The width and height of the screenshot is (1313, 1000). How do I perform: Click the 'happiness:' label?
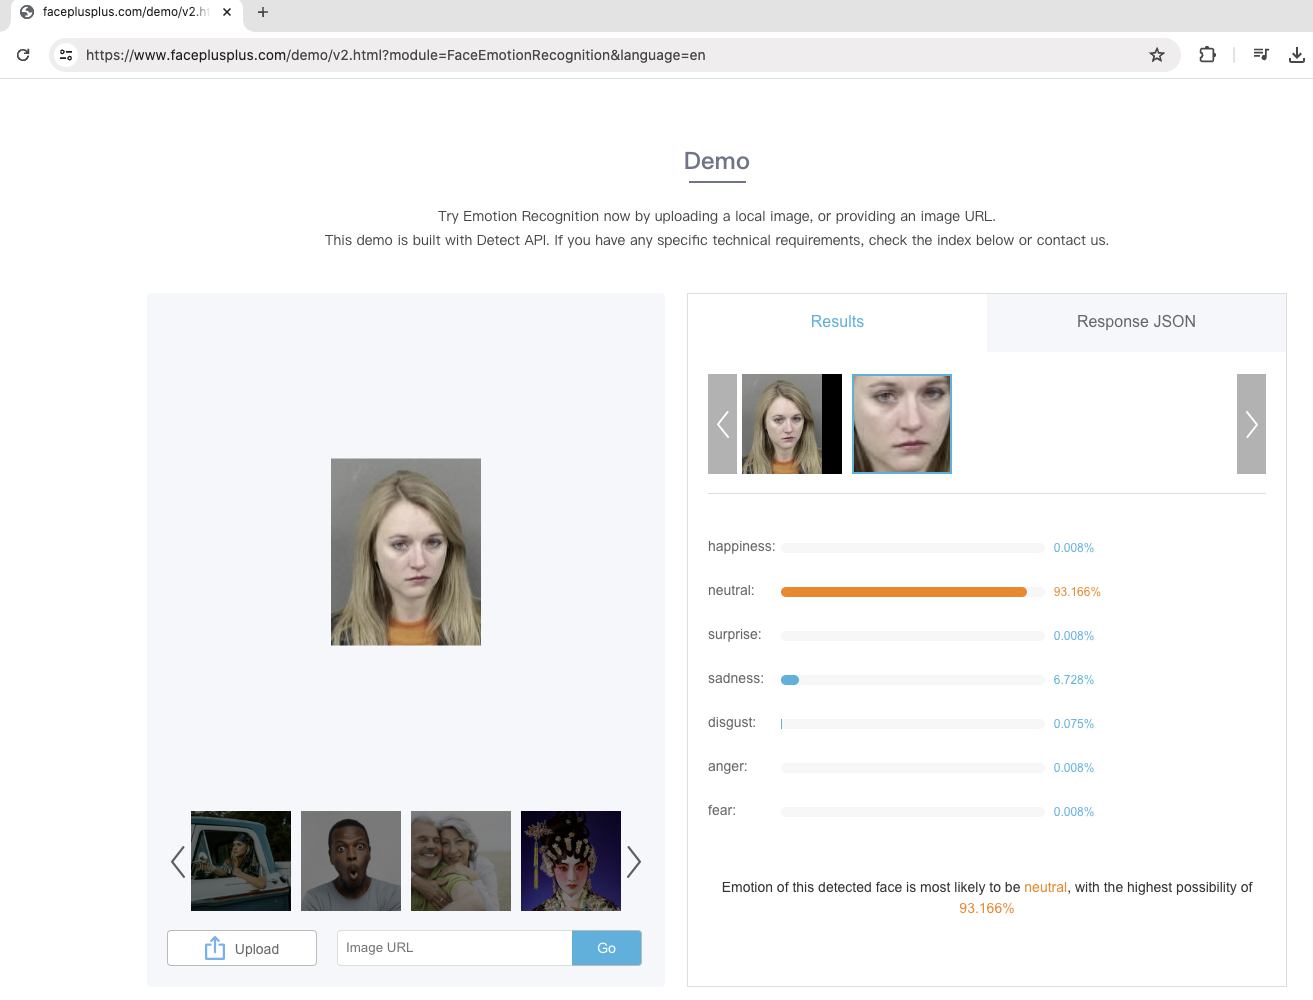pos(742,546)
